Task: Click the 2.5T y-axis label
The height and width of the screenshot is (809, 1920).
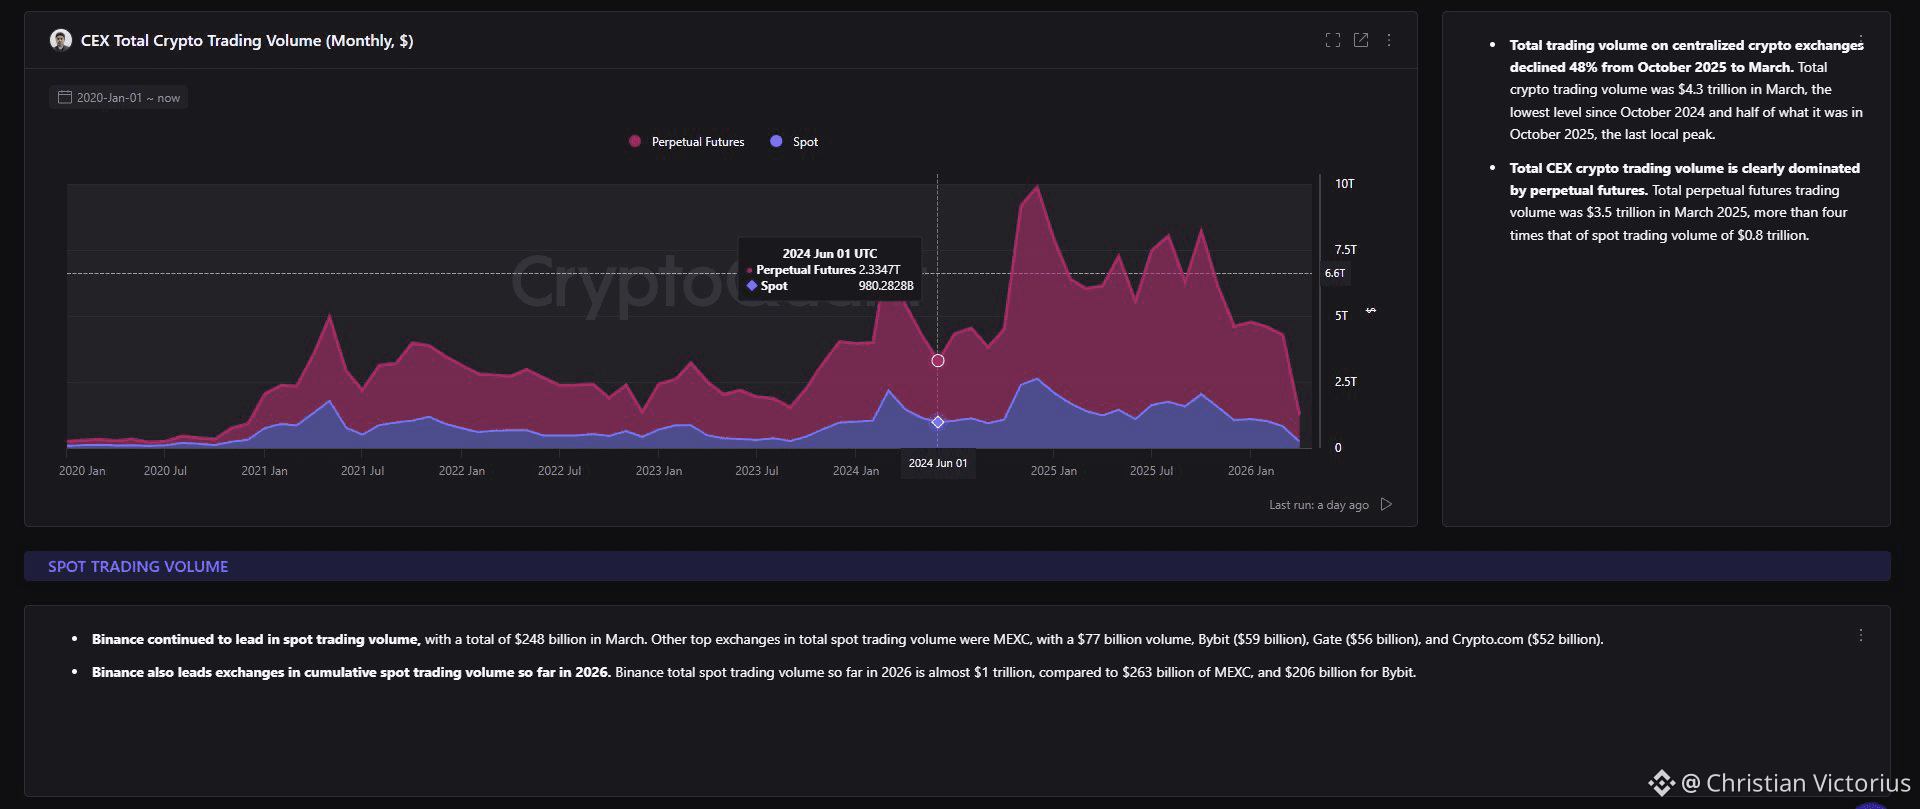Action: (1346, 382)
